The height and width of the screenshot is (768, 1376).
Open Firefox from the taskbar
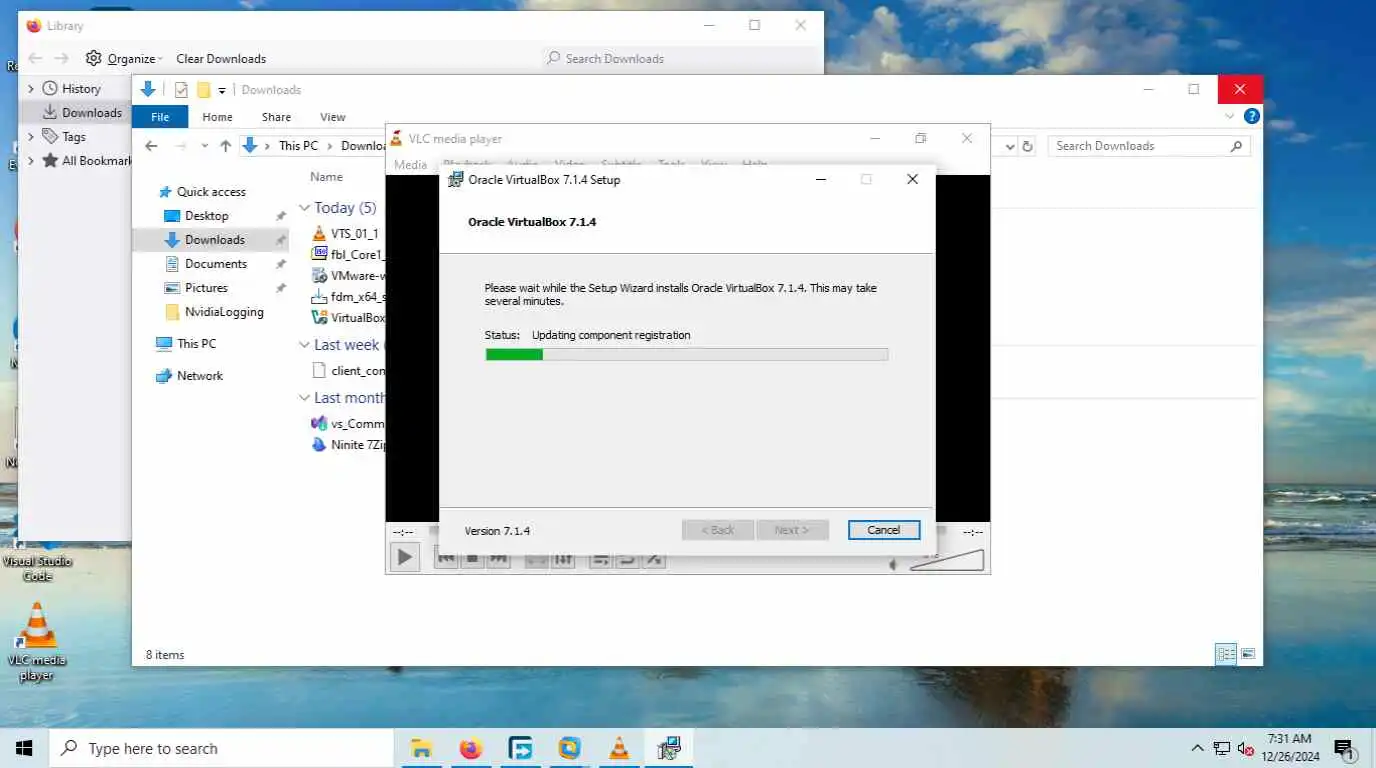[470, 748]
